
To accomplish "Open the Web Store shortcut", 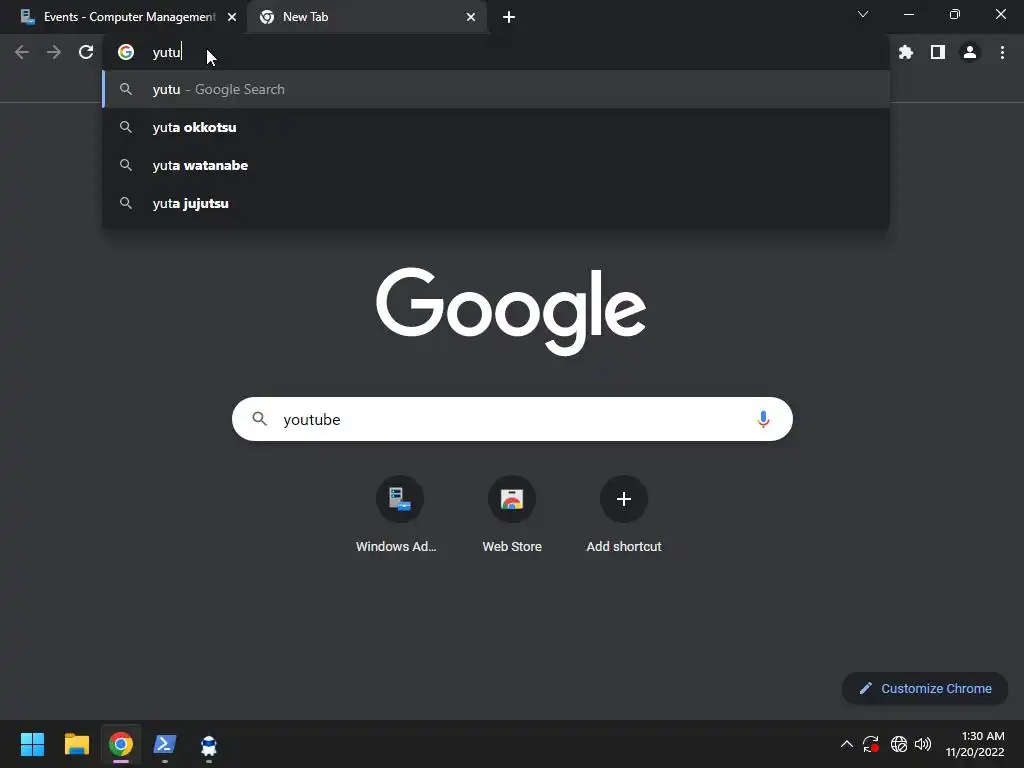I will 512,515.
